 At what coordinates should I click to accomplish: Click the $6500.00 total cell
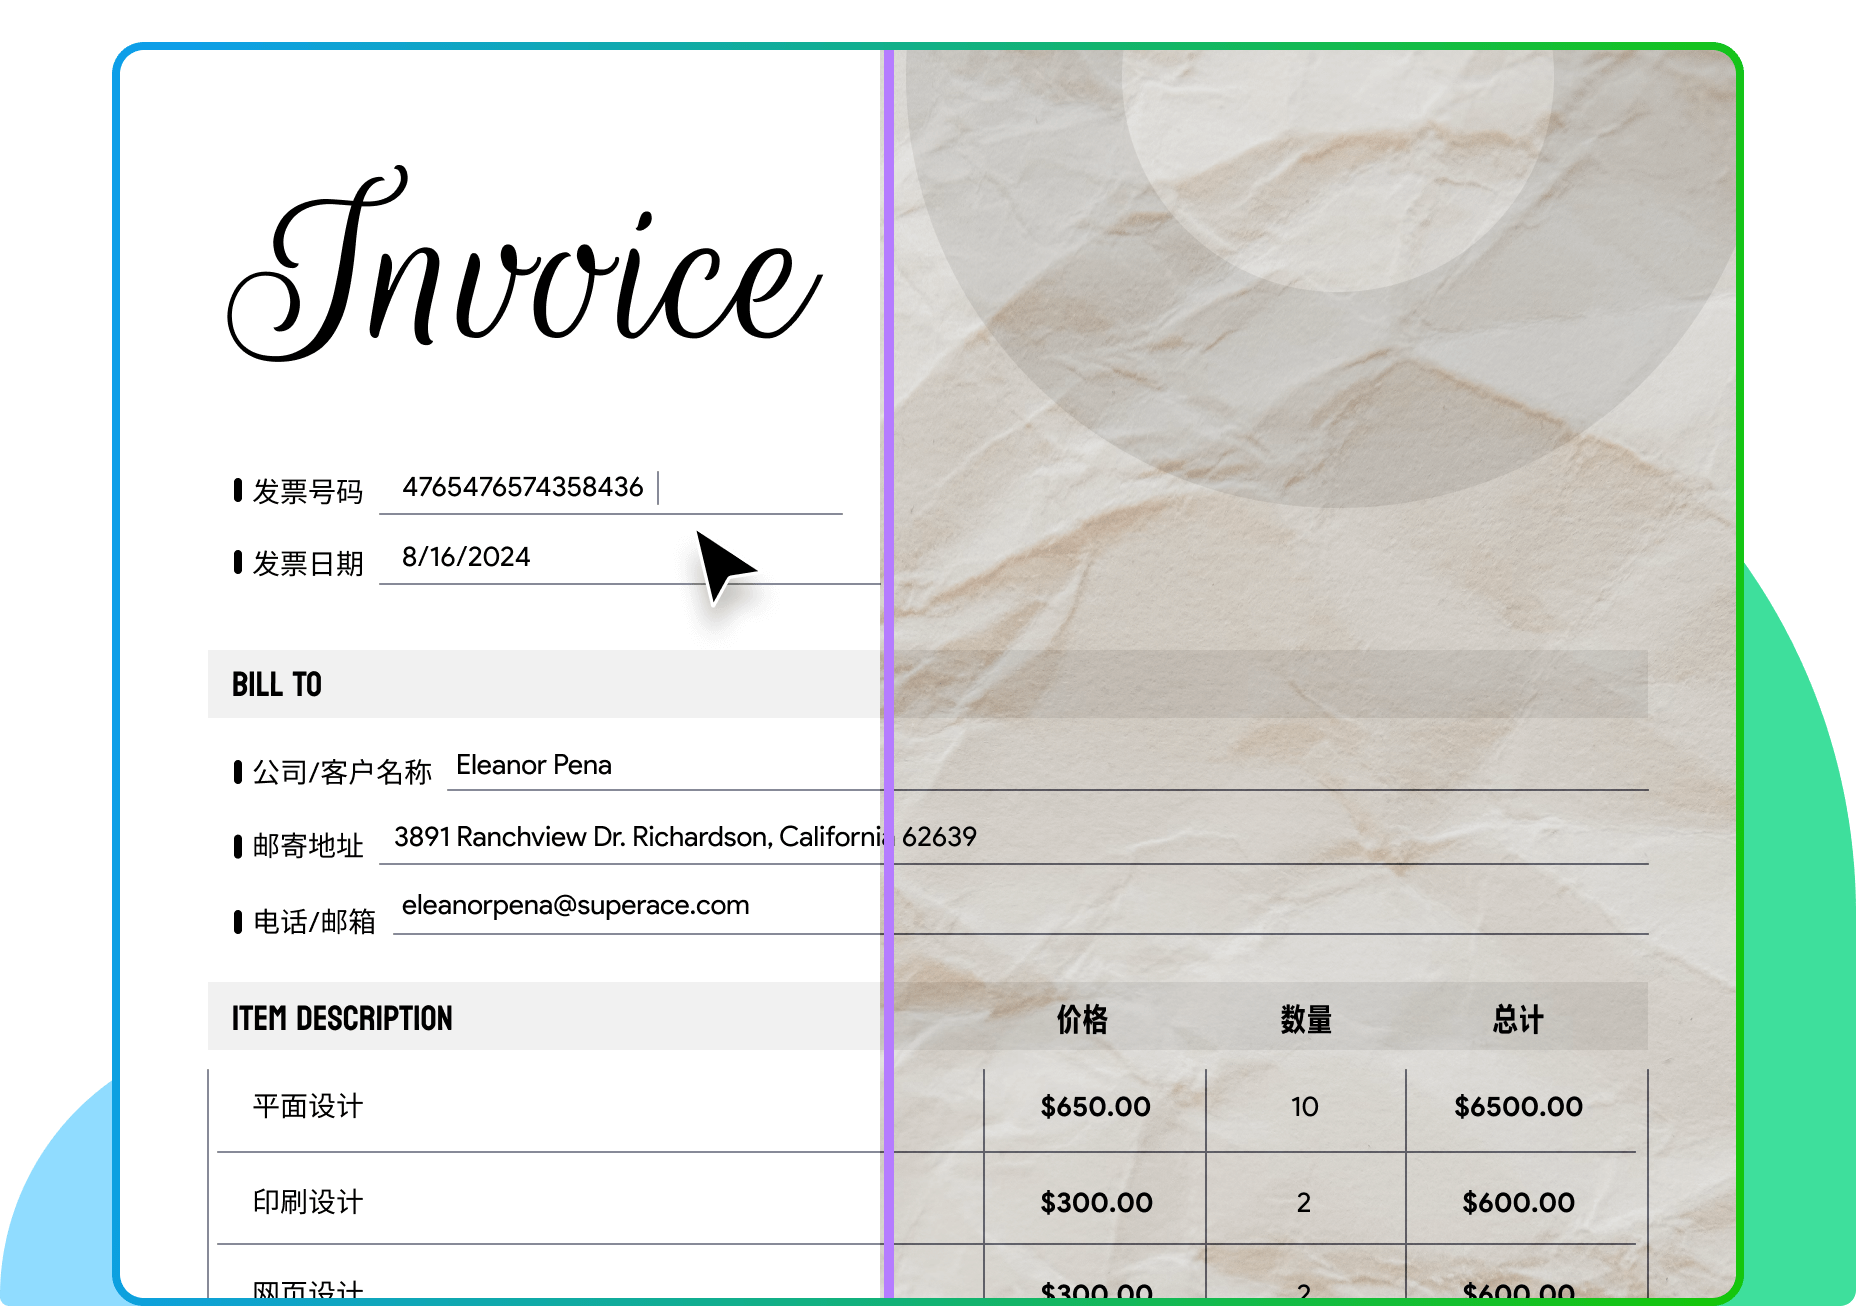coord(1518,1106)
